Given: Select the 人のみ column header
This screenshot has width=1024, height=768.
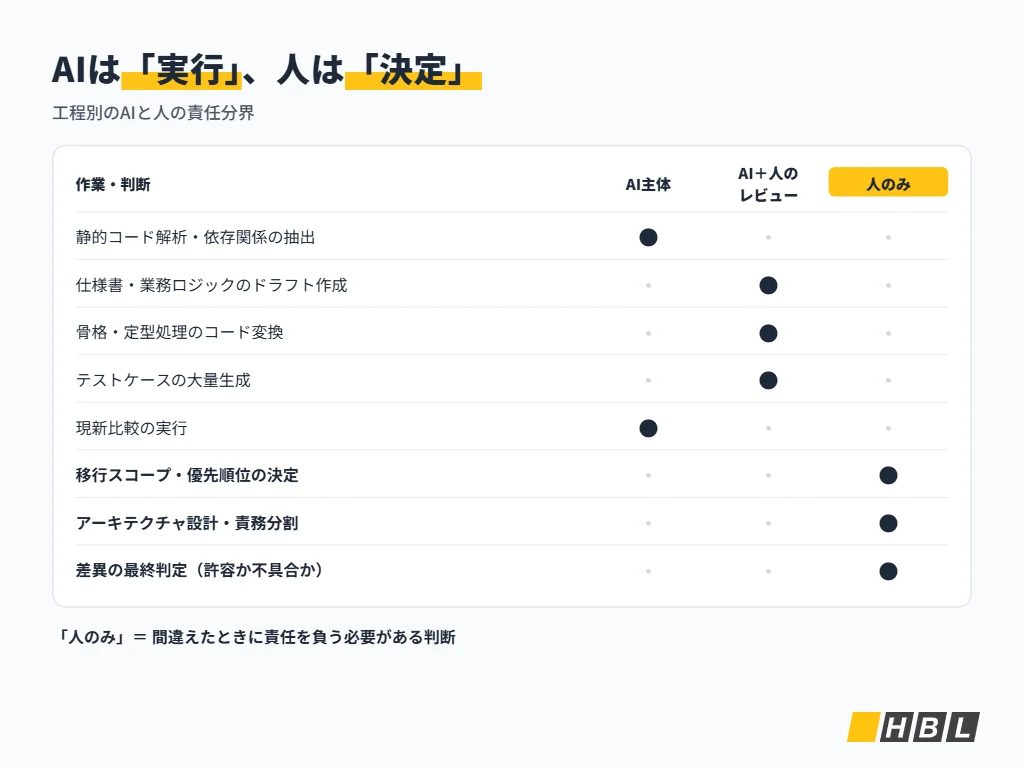Looking at the screenshot, I should tap(888, 182).
